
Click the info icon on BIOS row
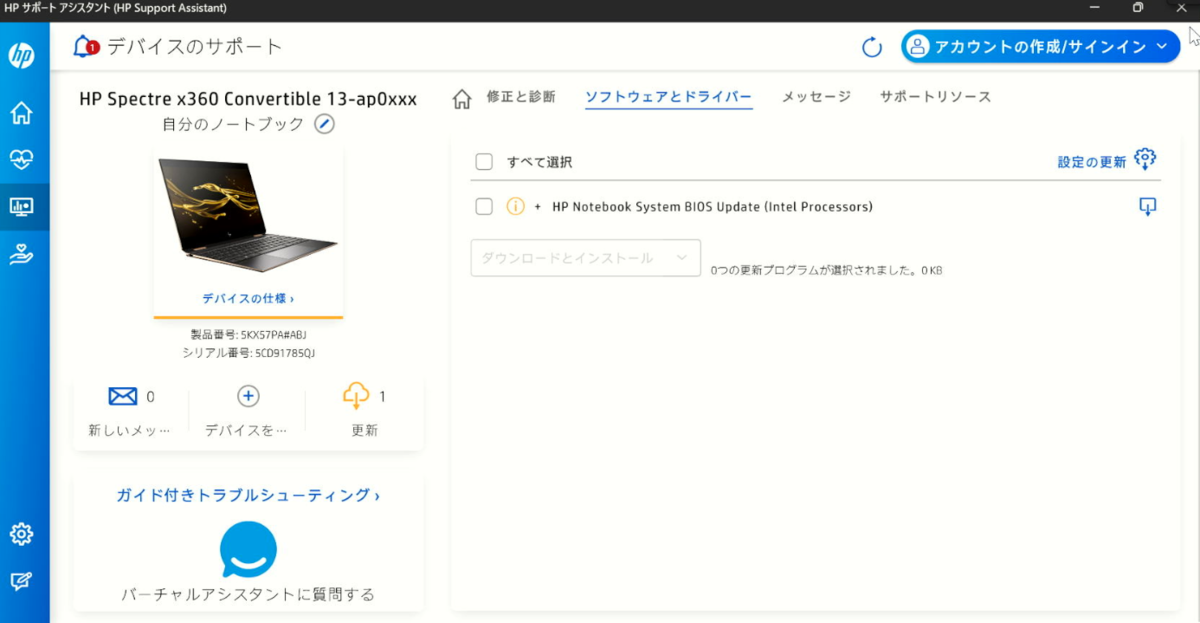[x=515, y=207]
